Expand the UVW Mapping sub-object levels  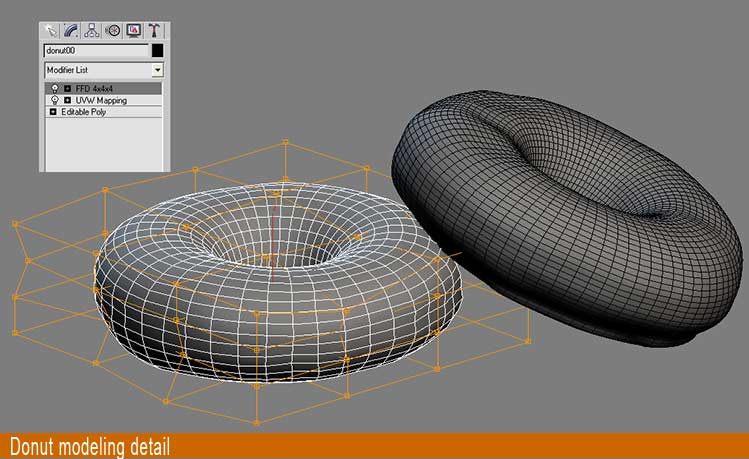[x=67, y=100]
